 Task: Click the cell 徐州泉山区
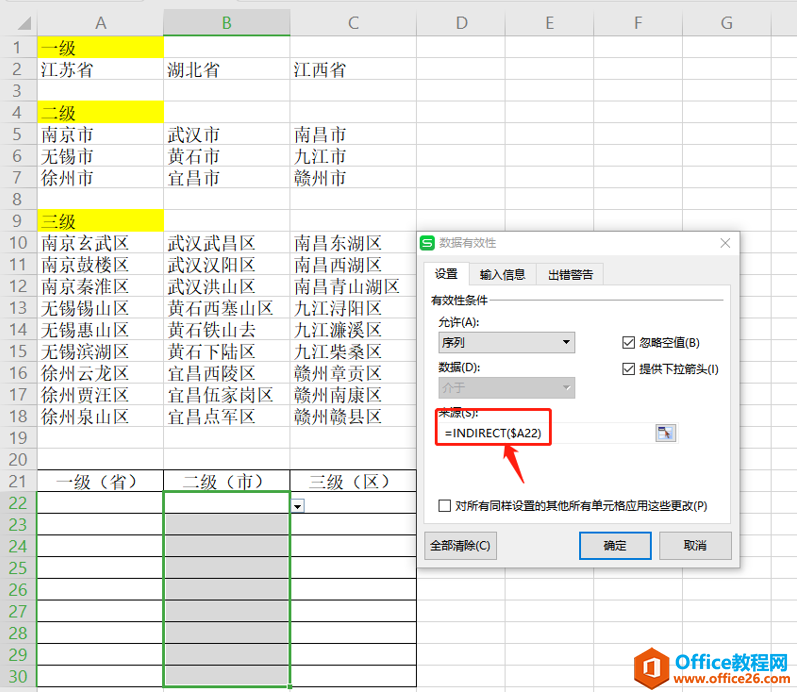tap(100, 416)
